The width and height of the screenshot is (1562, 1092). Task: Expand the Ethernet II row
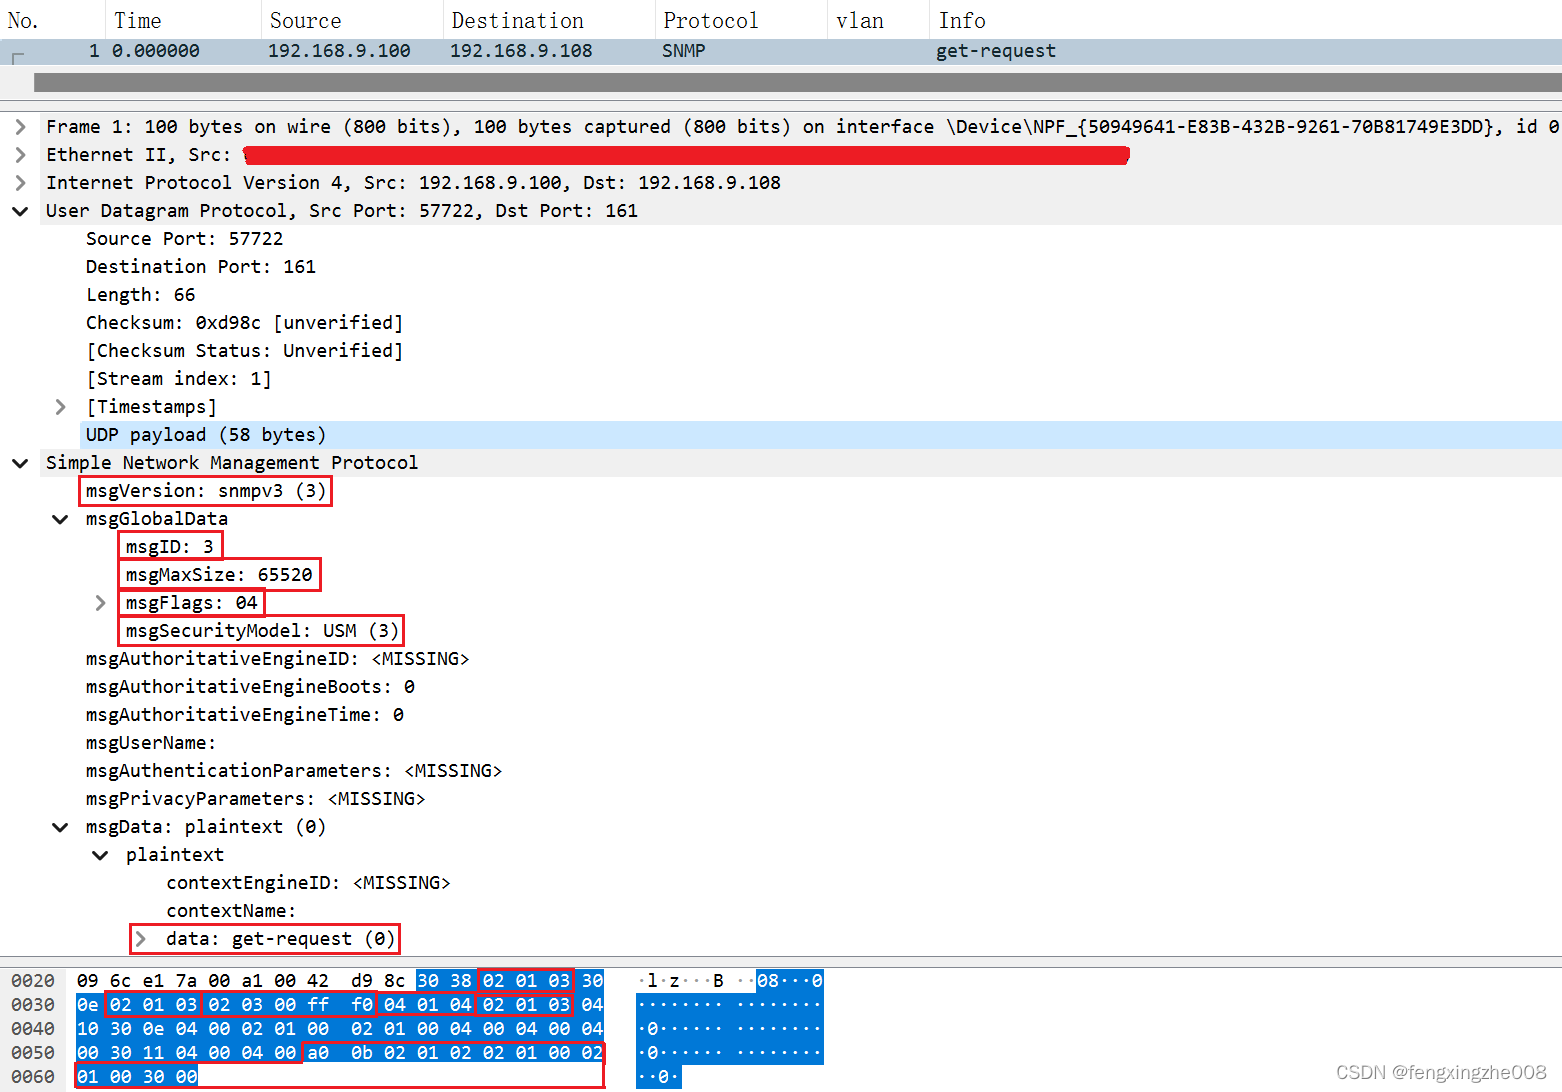(x=20, y=155)
